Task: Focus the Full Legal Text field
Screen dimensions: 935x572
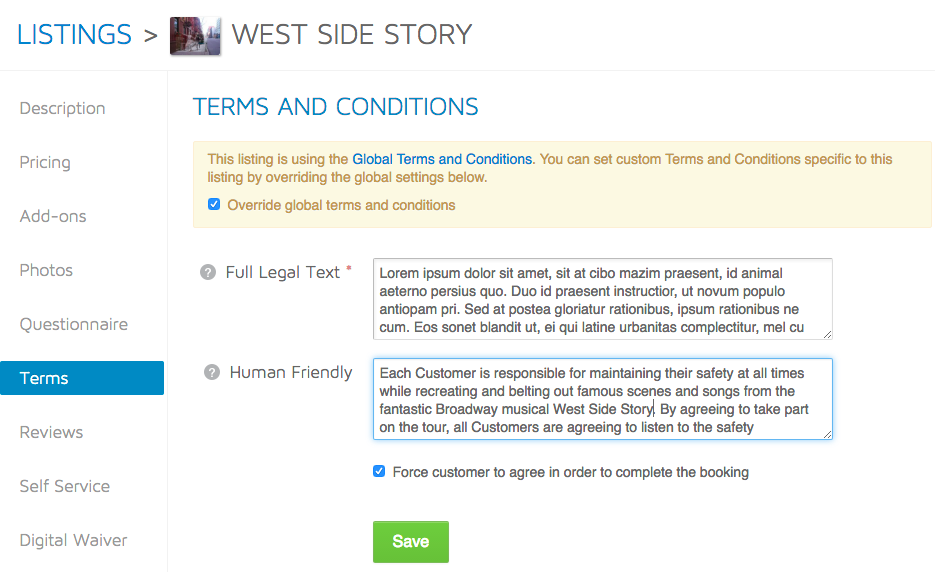Action: point(603,299)
